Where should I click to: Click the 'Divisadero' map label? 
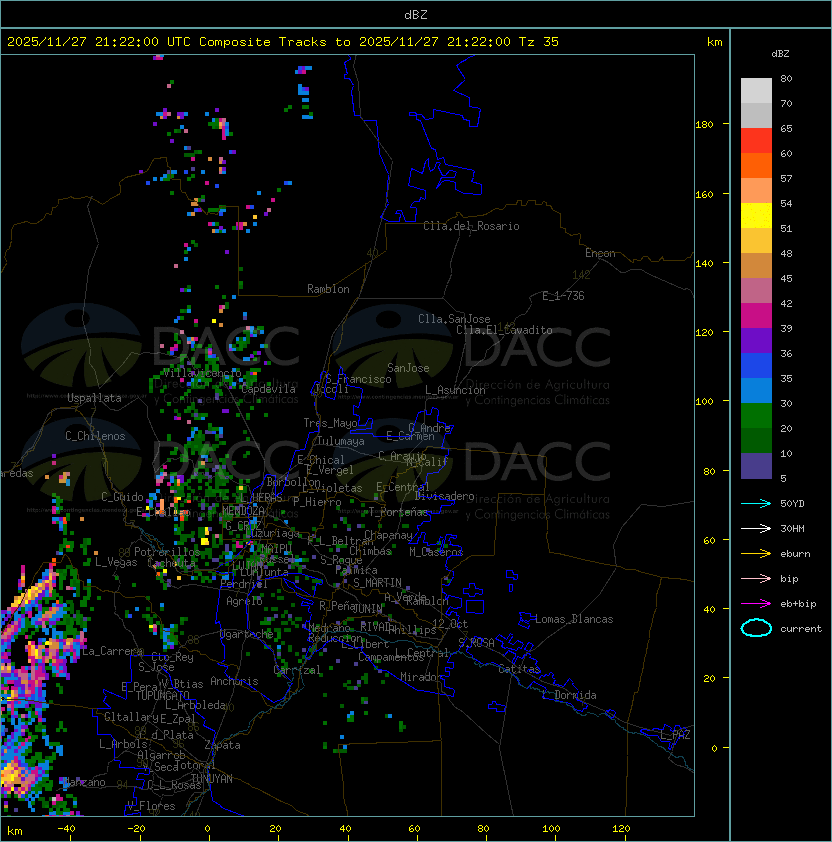click(x=445, y=496)
